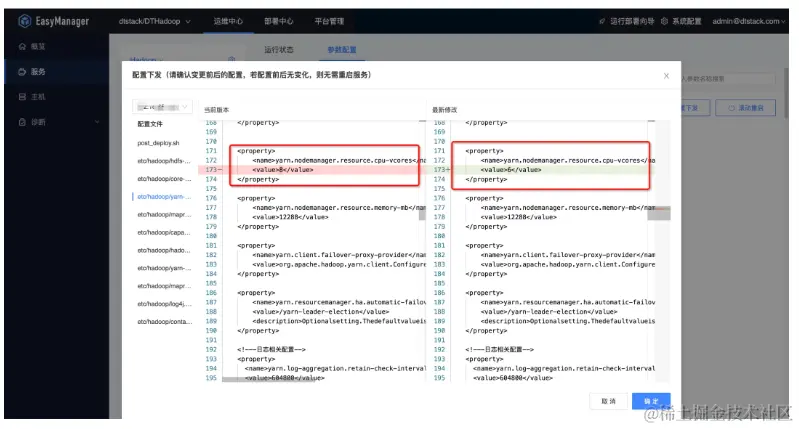The width and height of the screenshot is (799, 429).
Task: Click 12288 value line in 当前版本 pane
Action: [x=290, y=217]
